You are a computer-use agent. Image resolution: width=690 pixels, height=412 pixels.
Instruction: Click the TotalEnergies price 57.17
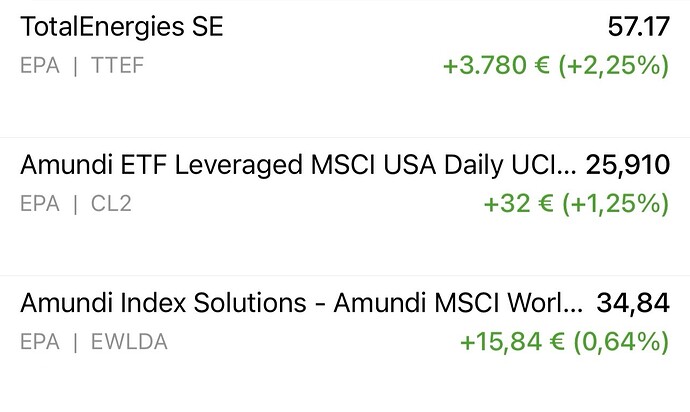click(x=637, y=27)
